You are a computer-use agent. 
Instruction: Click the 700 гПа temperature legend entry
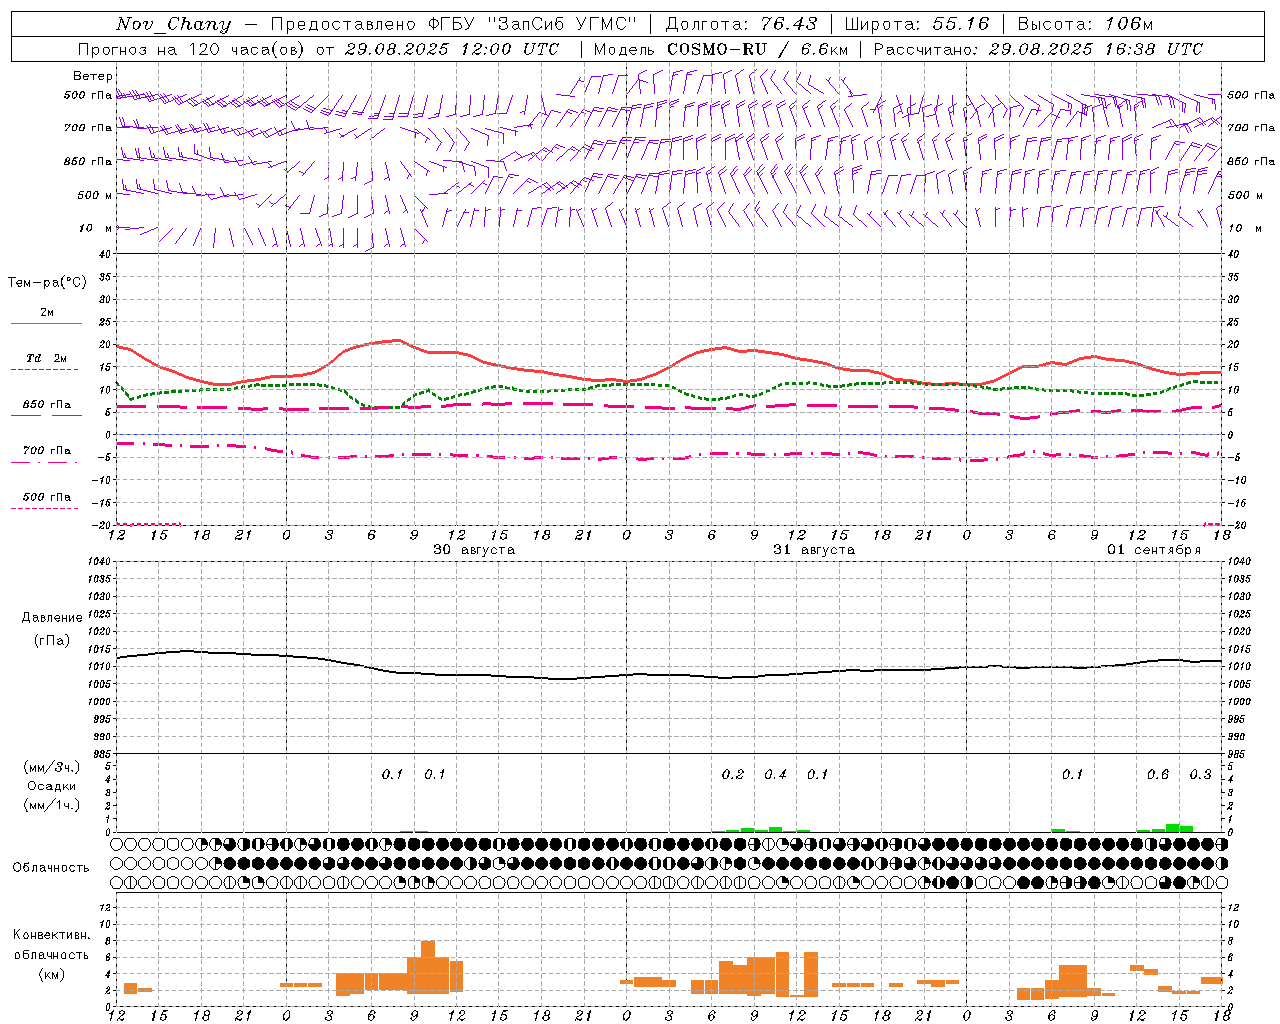click(46, 455)
